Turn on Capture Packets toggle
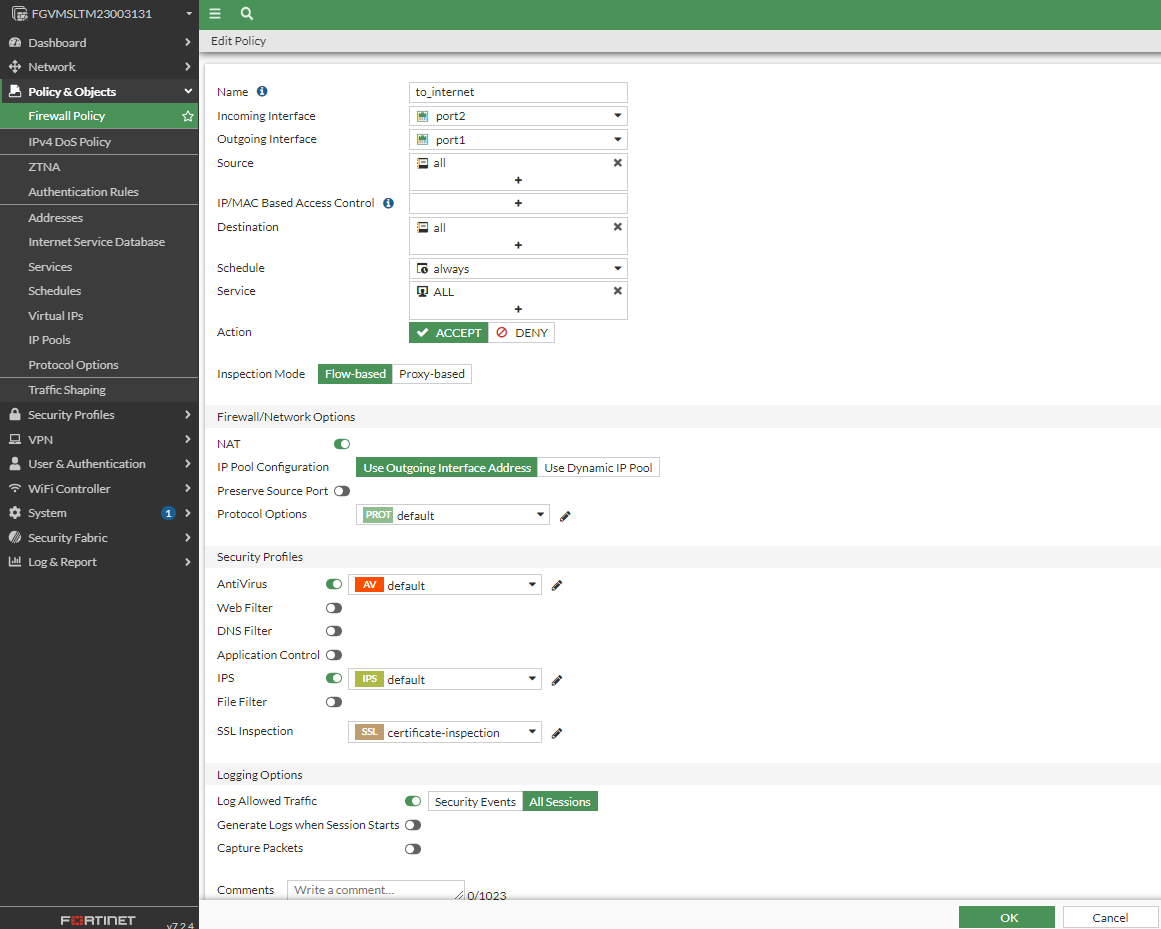1161x929 pixels. pyautogui.click(x=413, y=849)
